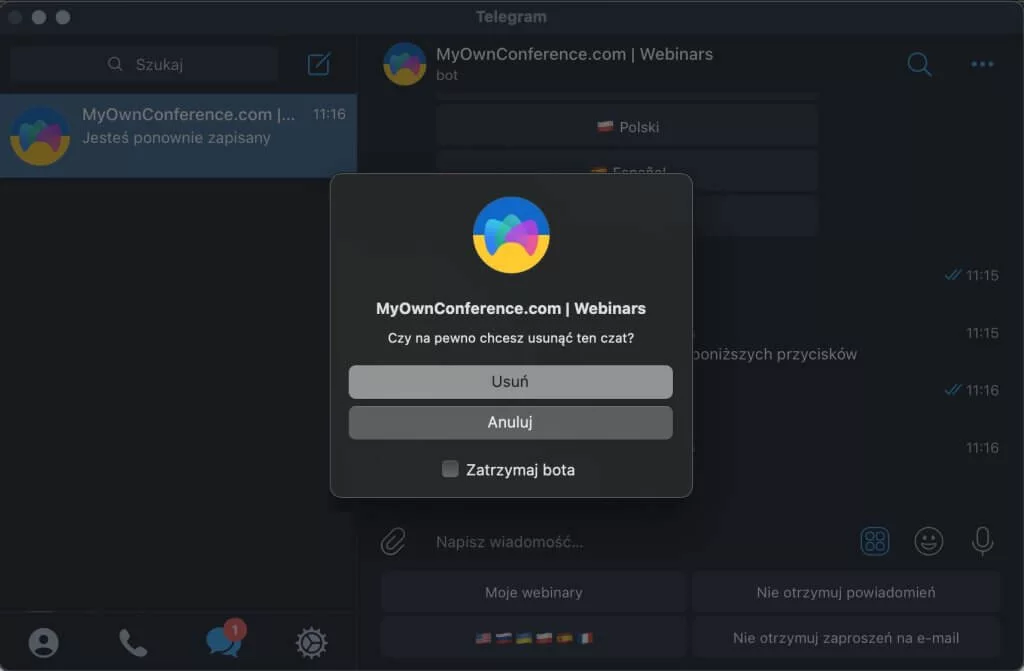Click the Moje webinary bot button

tap(533, 592)
